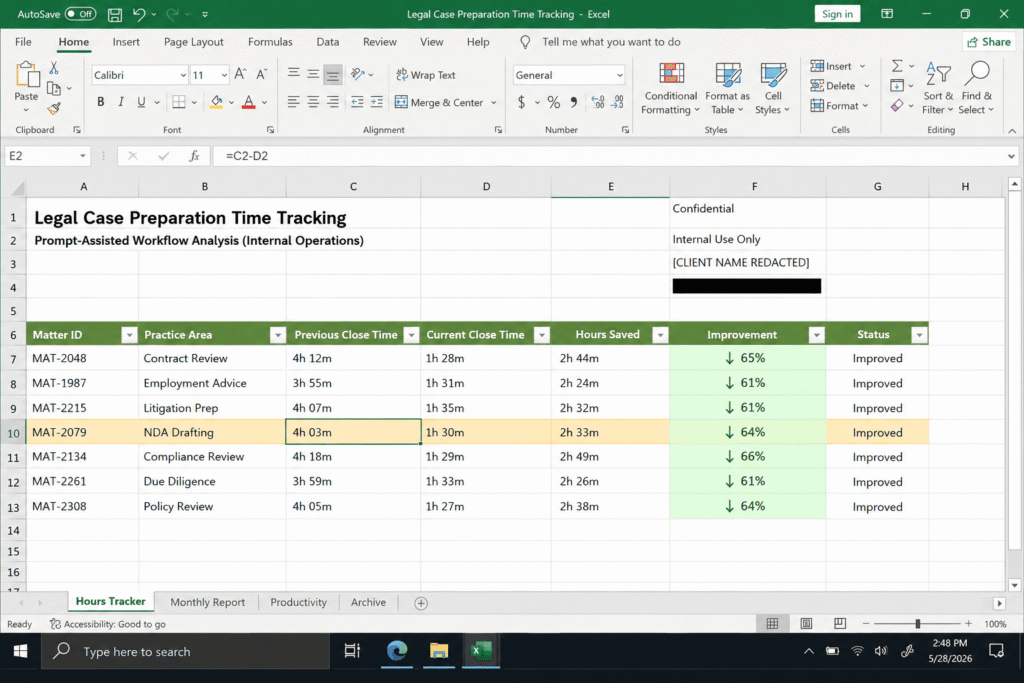
Task: Open Cell Styles gallery
Action: pos(773,89)
